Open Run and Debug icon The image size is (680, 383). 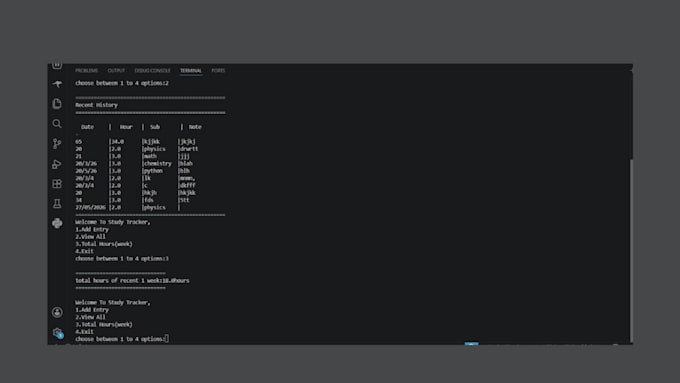[57, 164]
